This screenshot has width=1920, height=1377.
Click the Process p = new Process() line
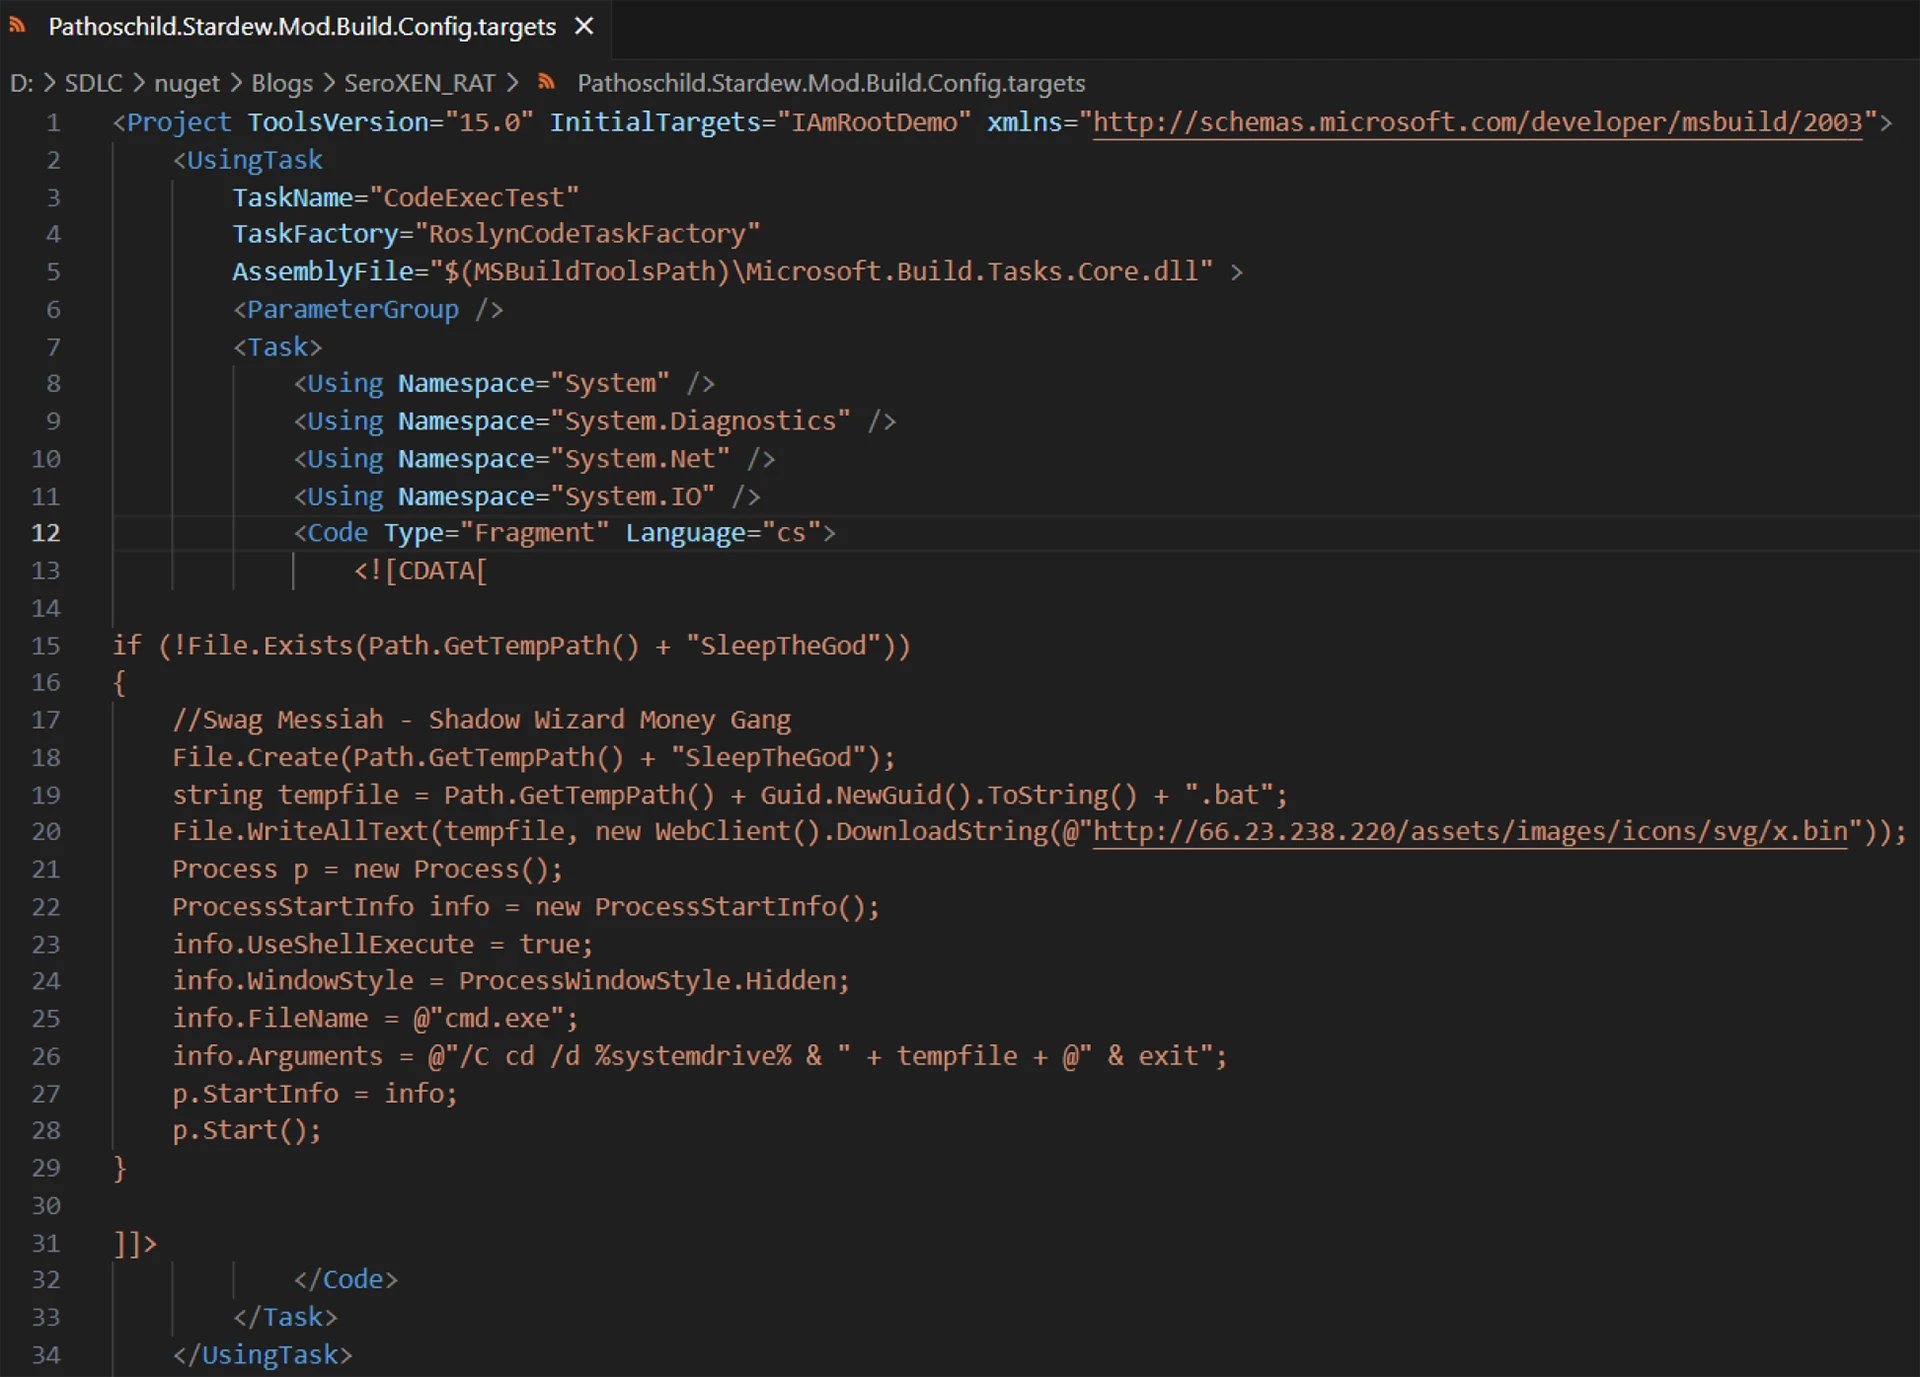[368, 870]
